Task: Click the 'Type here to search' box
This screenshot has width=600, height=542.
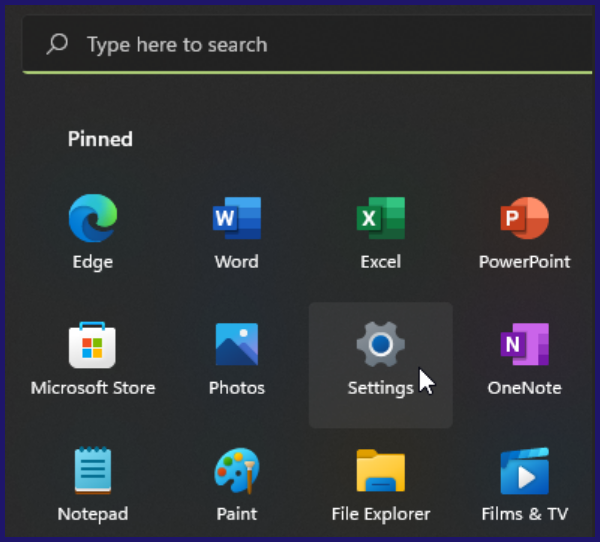Action: coord(307,44)
